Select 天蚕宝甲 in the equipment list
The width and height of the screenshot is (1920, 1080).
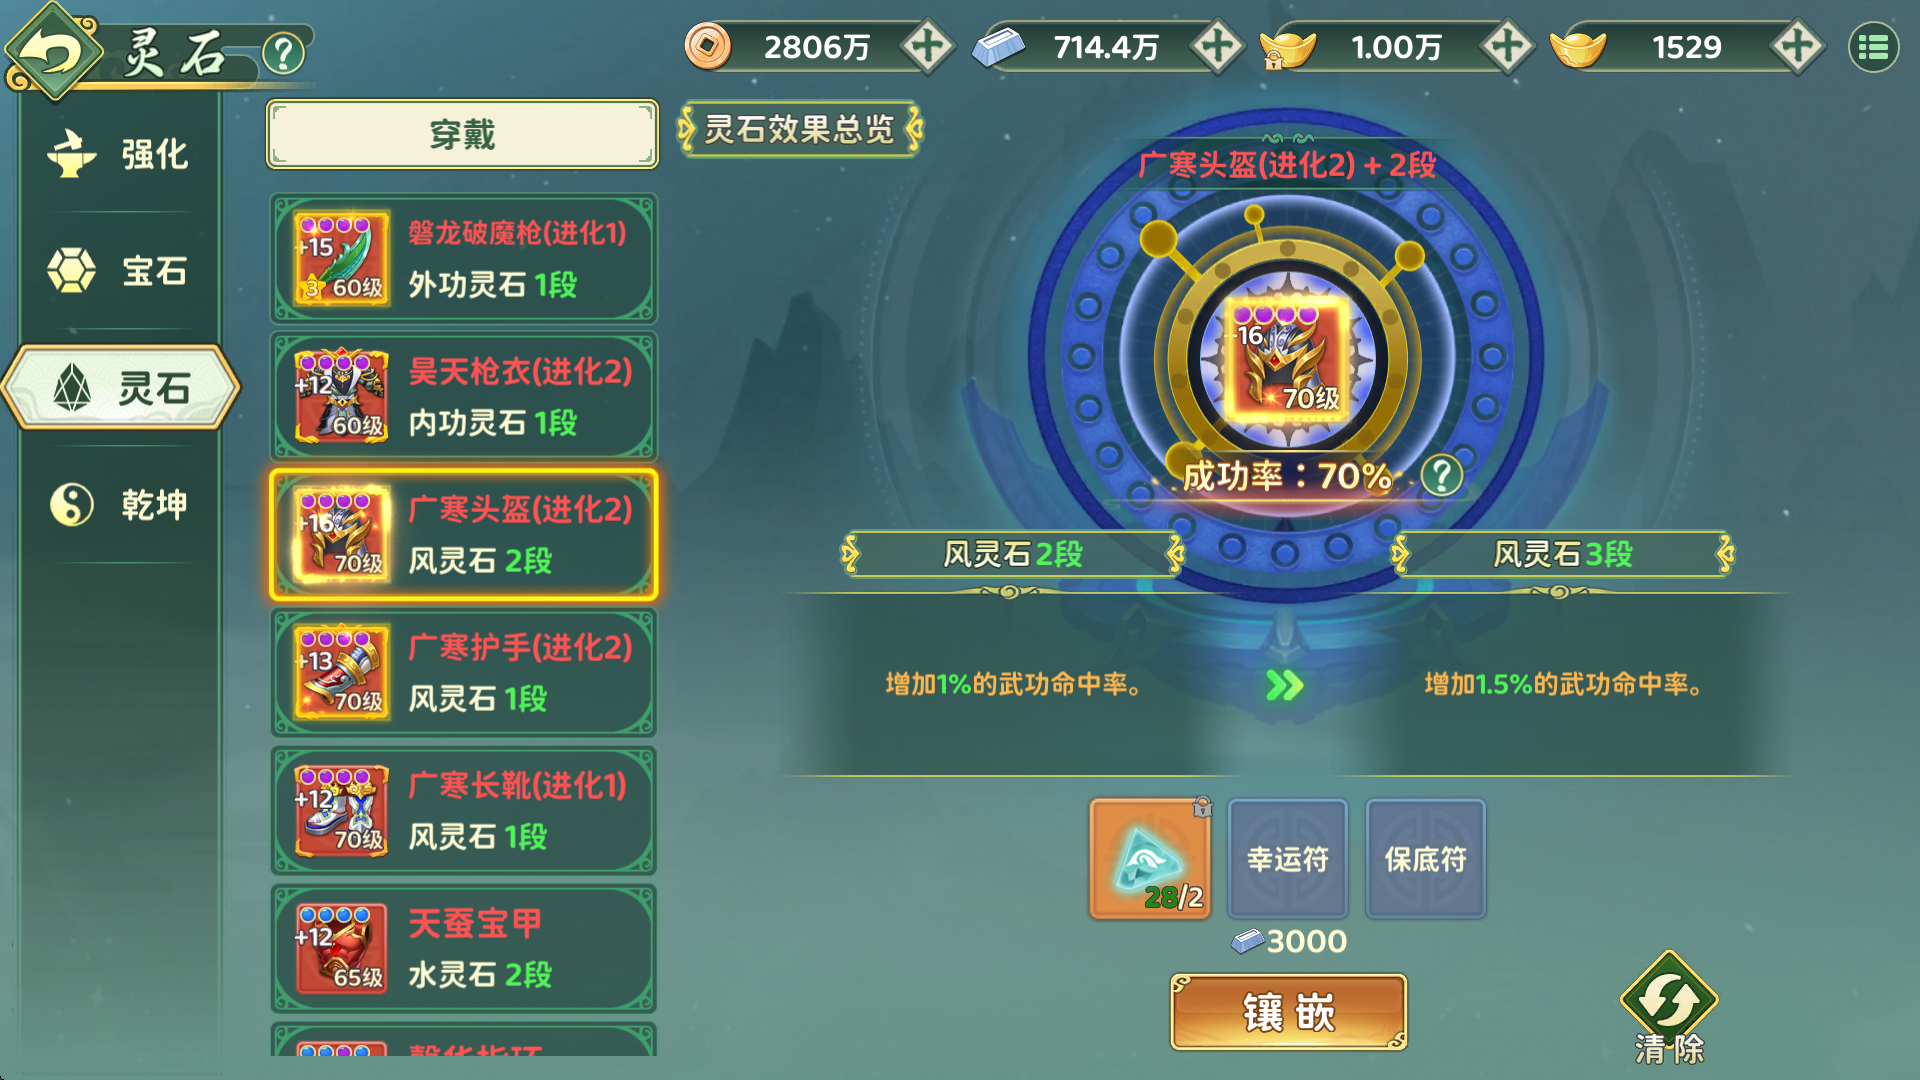463,948
